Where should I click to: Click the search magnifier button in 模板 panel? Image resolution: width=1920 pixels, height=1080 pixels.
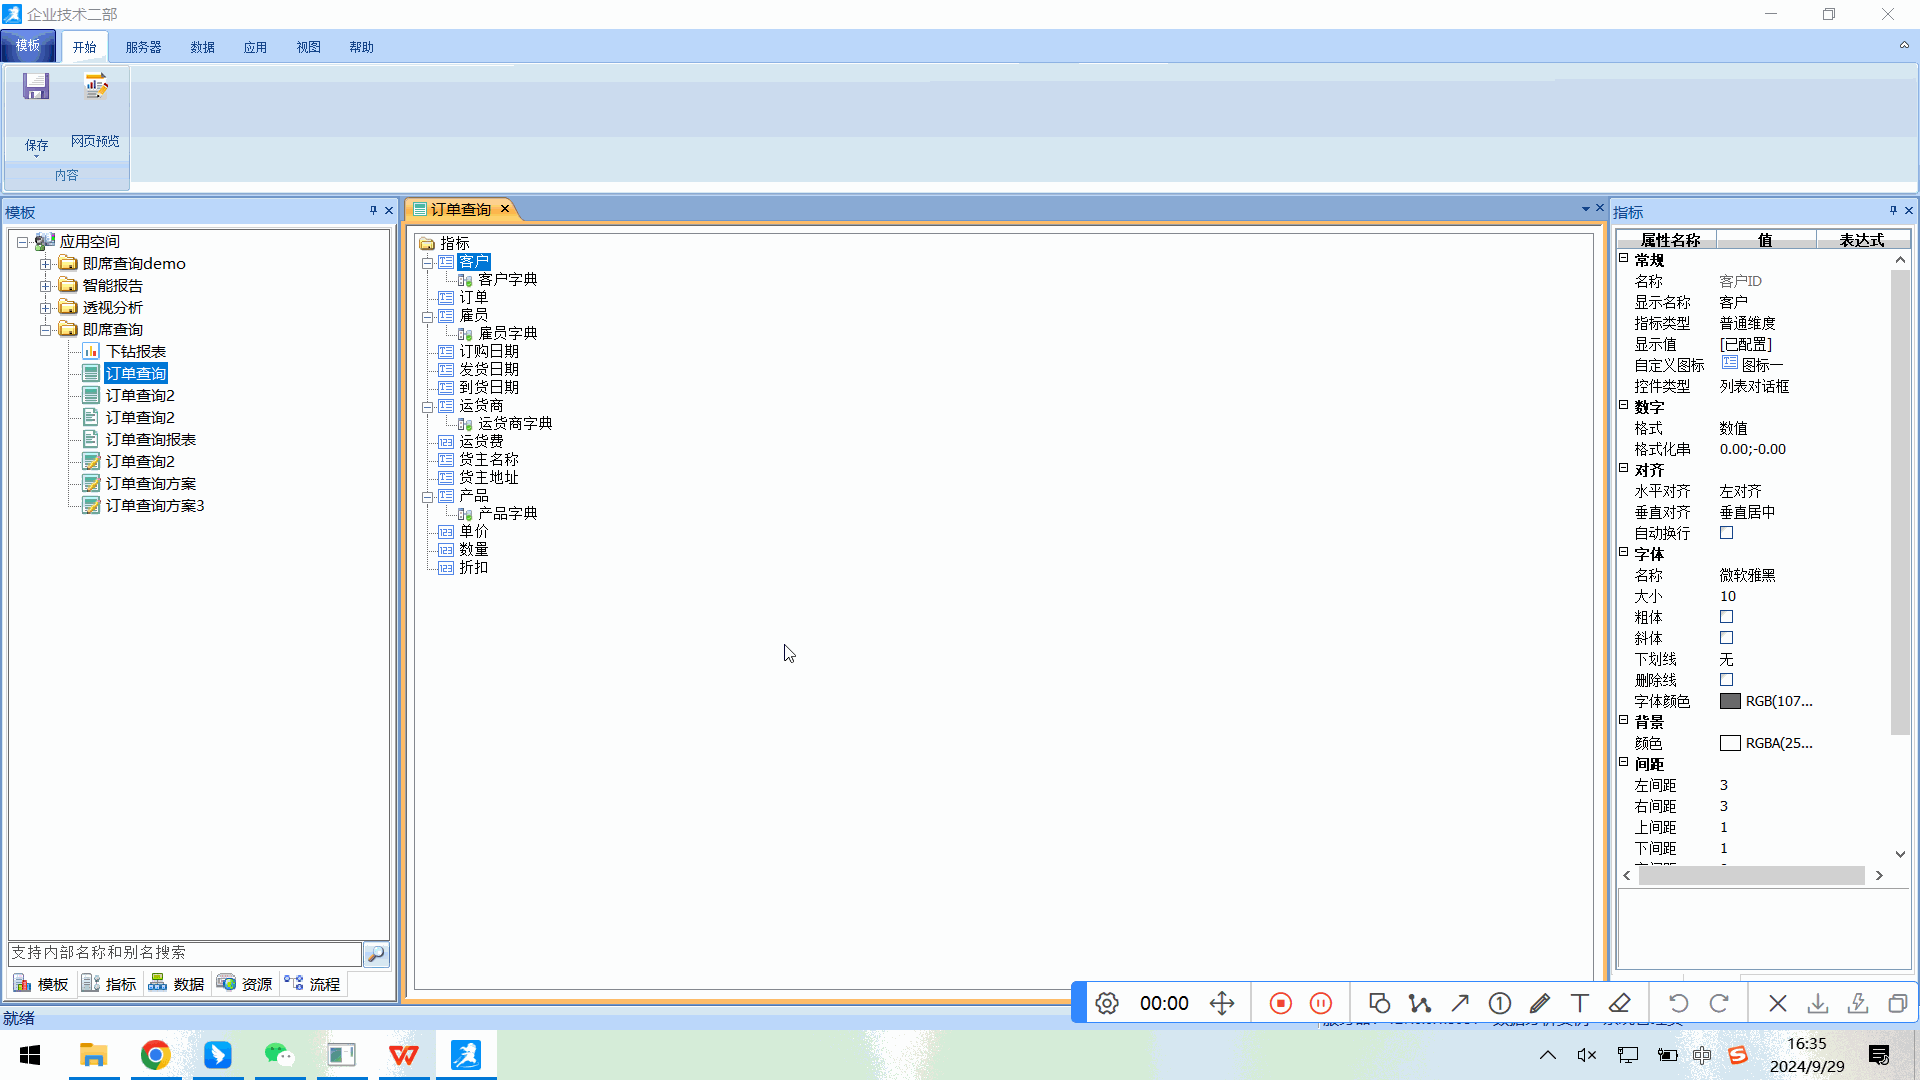pos(376,954)
